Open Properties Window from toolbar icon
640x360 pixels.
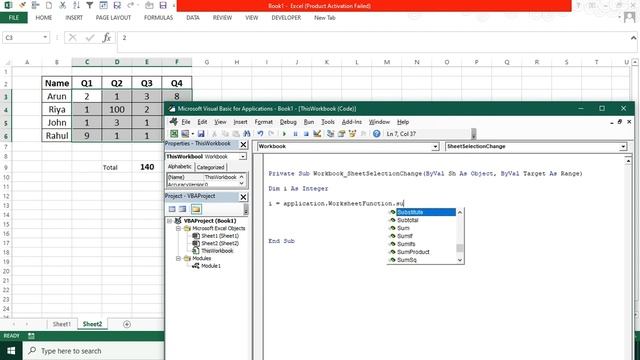[342, 133]
